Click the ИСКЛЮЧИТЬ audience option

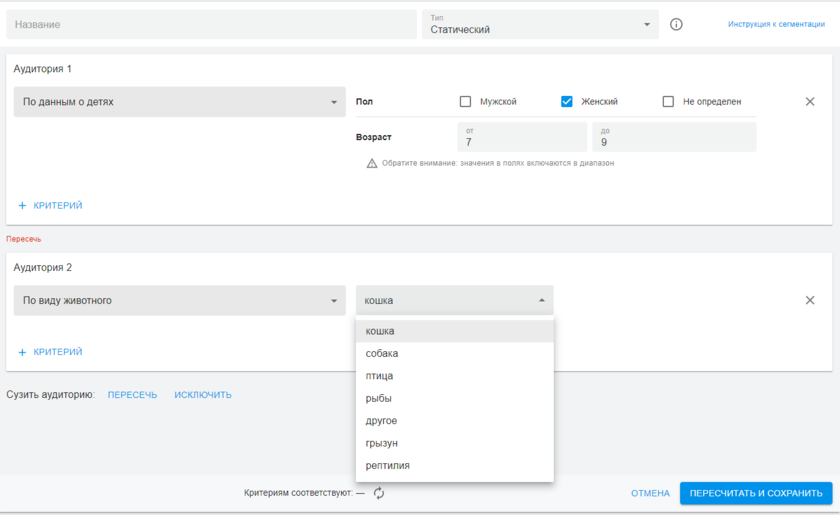[x=203, y=395]
